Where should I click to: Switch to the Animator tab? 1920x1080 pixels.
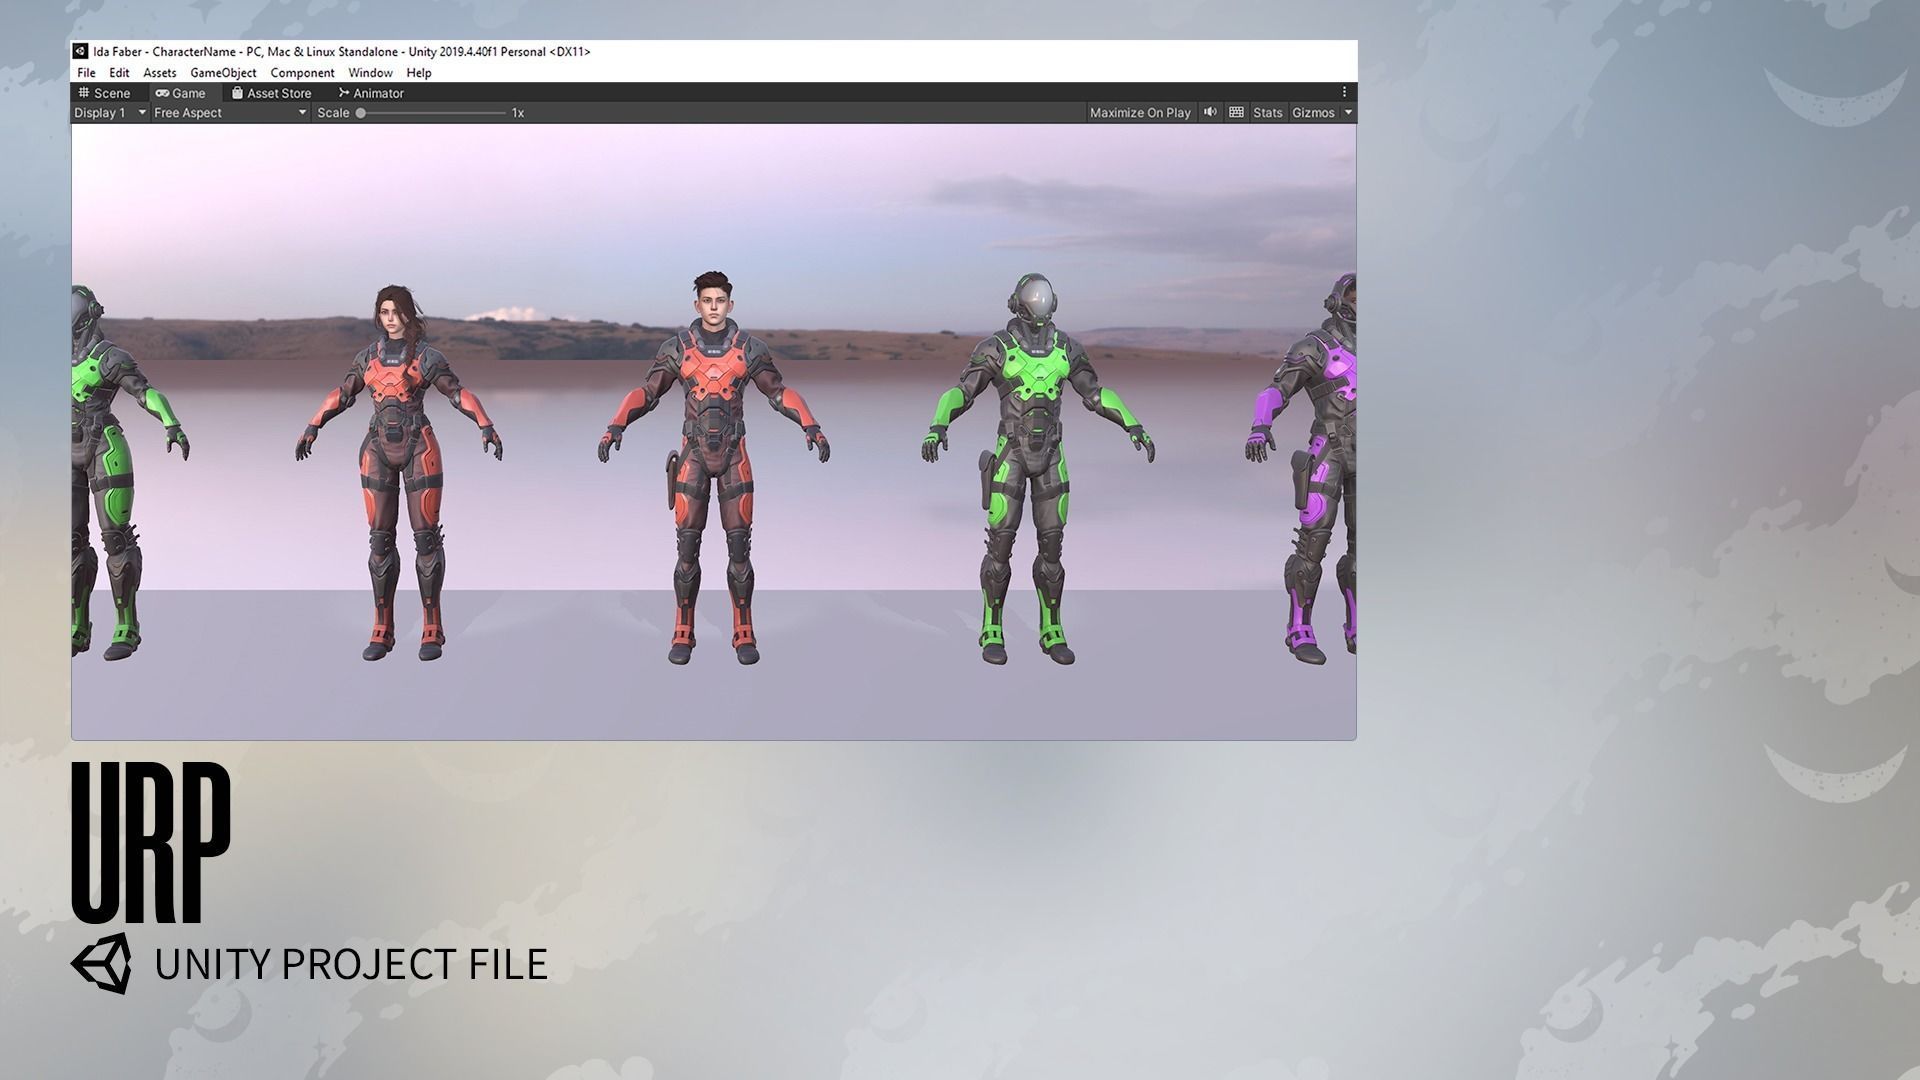click(x=371, y=93)
